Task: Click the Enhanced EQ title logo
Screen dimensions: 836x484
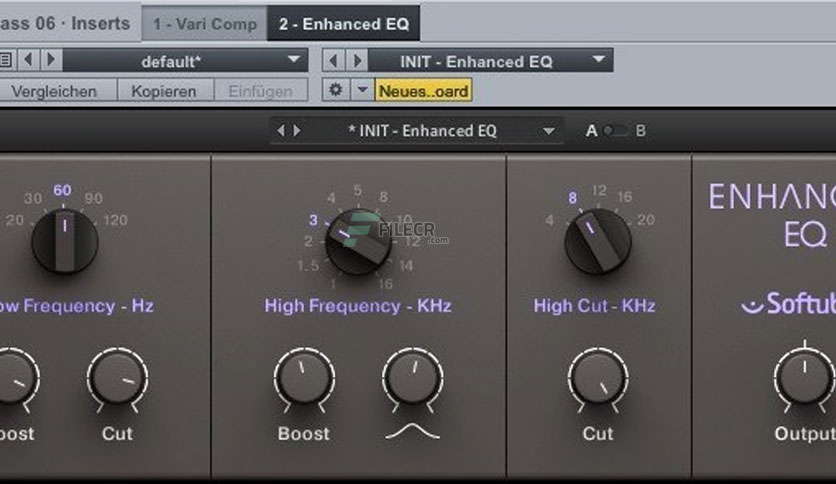Action: pyautogui.click(x=773, y=215)
